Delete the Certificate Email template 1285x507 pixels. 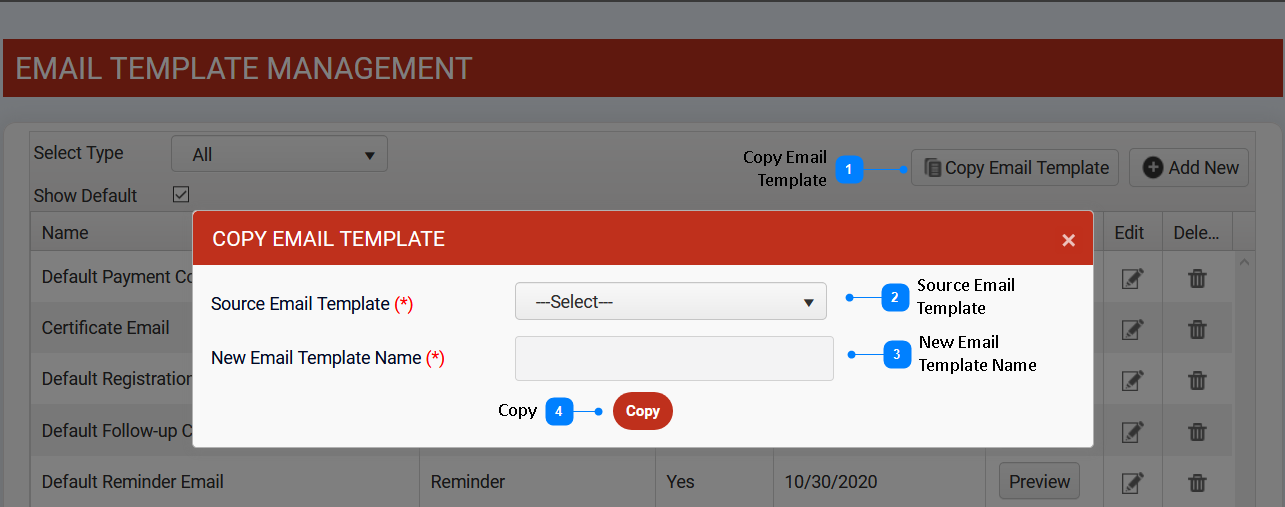1197,329
